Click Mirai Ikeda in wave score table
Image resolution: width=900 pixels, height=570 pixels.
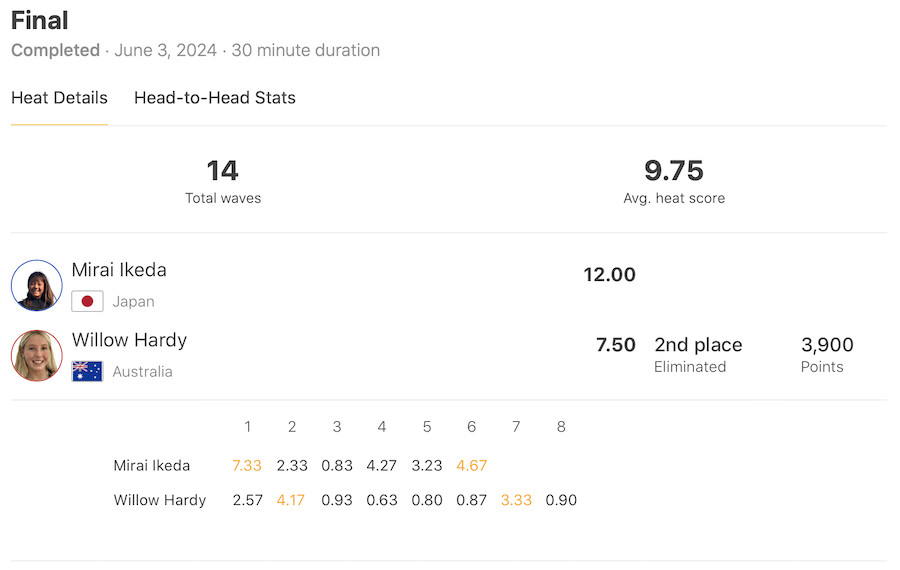coord(152,465)
